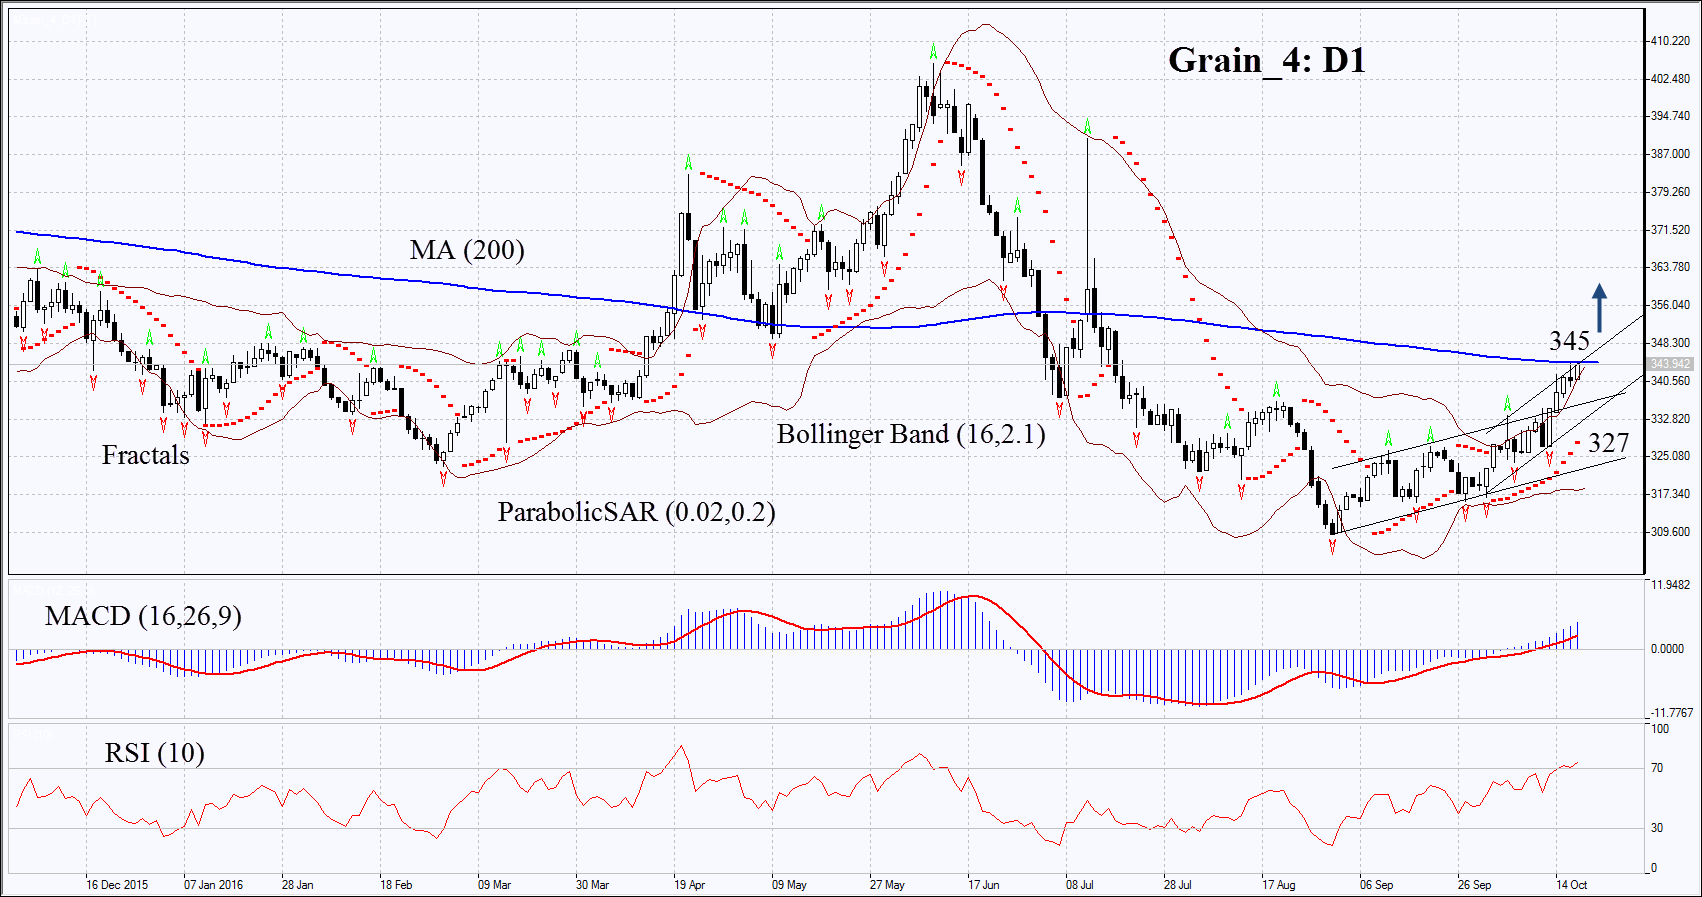
Task: Click the MACD zero level 0.0000
Action: click(x=1667, y=649)
